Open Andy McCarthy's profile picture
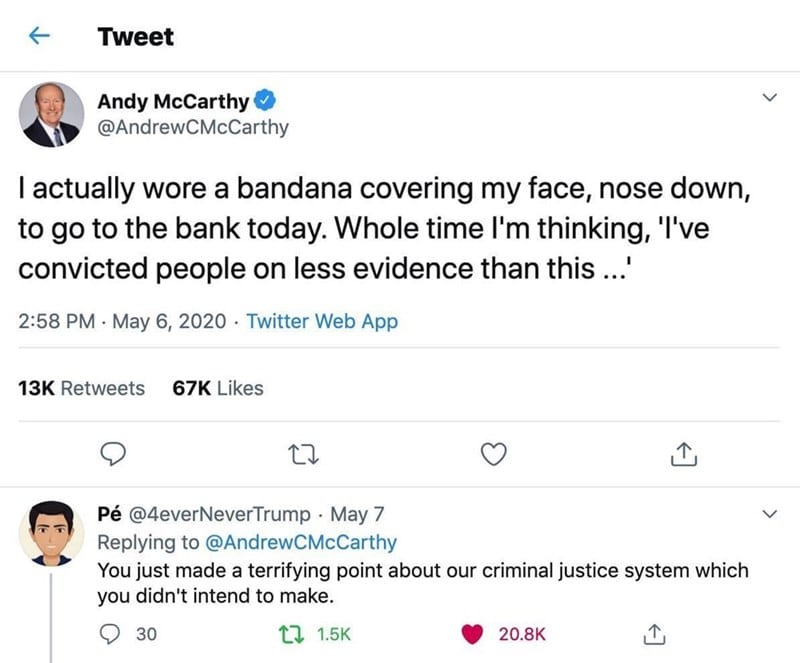The image size is (800, 663). tap(51, 115)
